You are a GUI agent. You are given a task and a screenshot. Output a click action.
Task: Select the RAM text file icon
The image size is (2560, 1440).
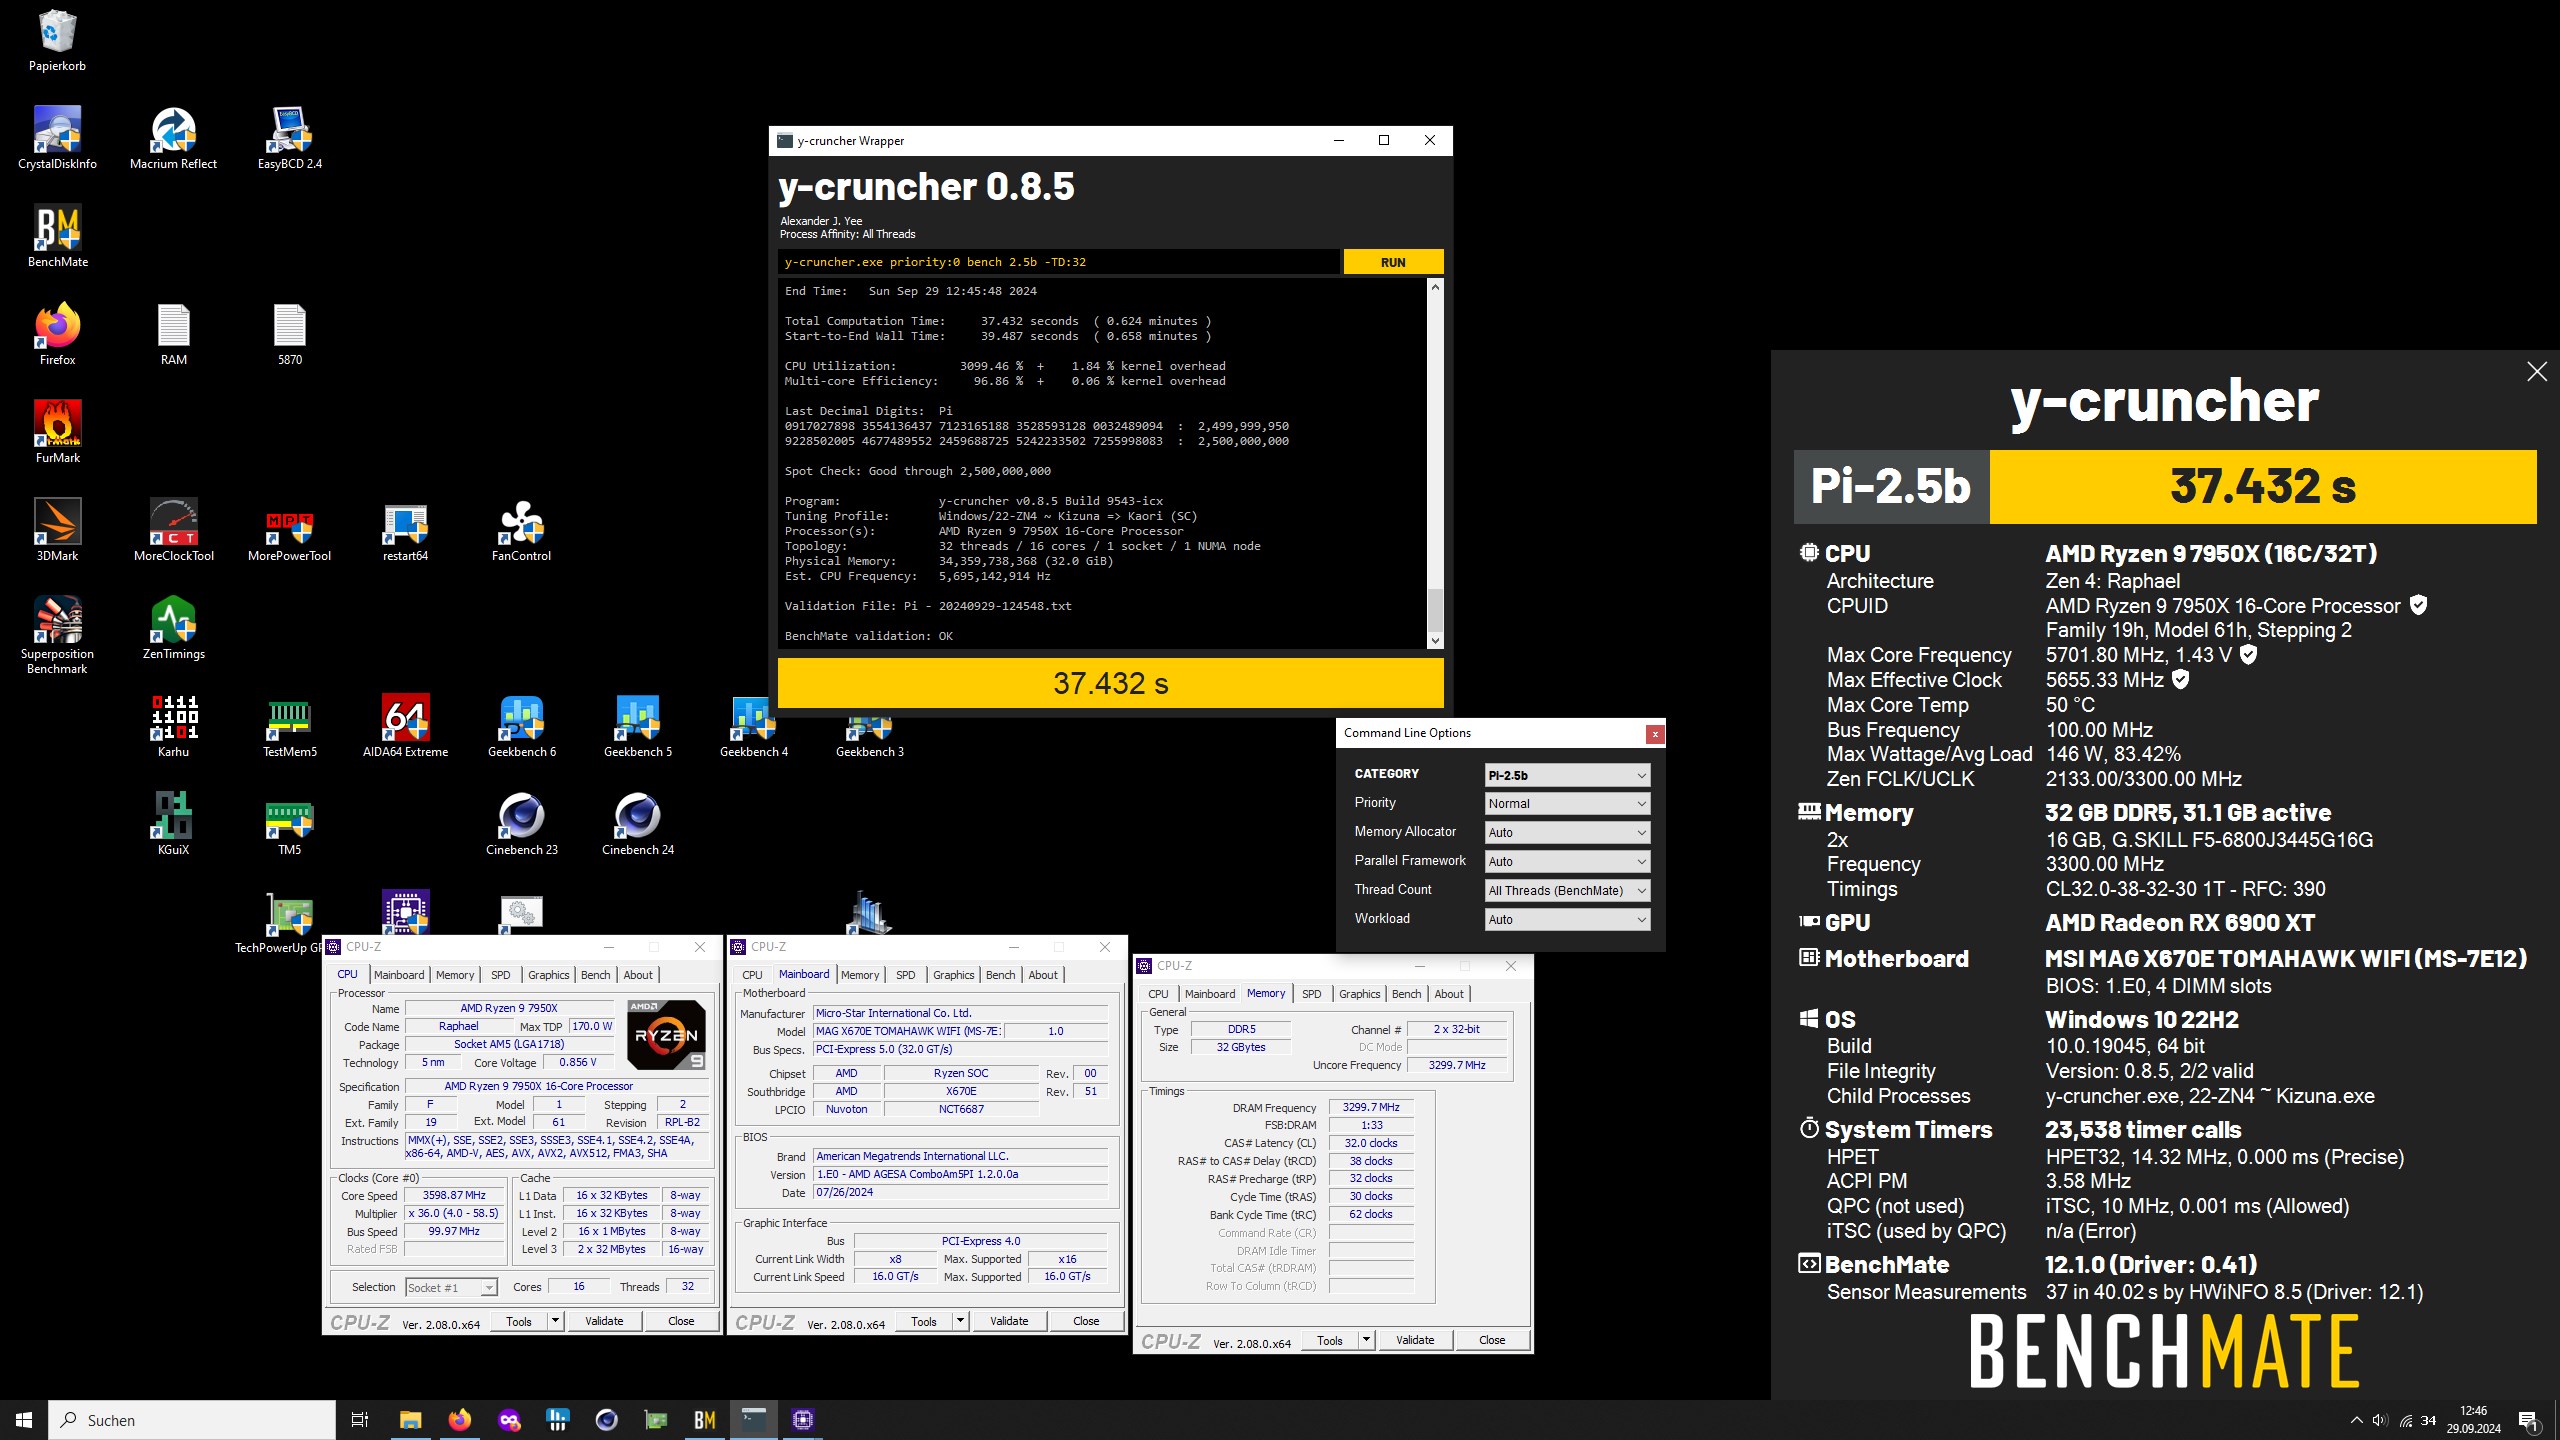point(173,335)
